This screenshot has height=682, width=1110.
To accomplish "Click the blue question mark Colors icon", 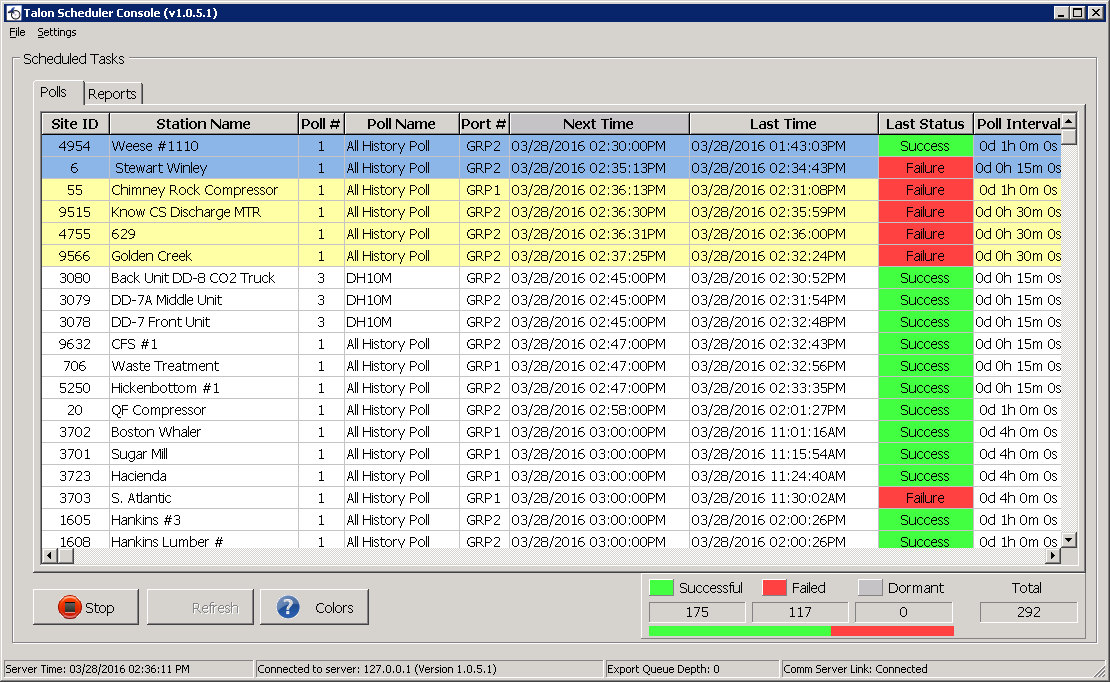I will (x=288, y=607).
